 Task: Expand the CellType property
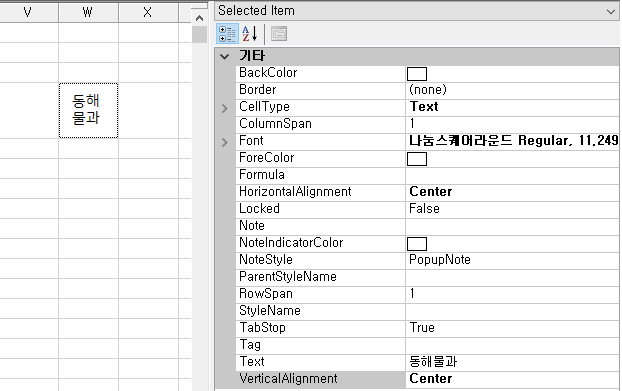pos(225,108)
